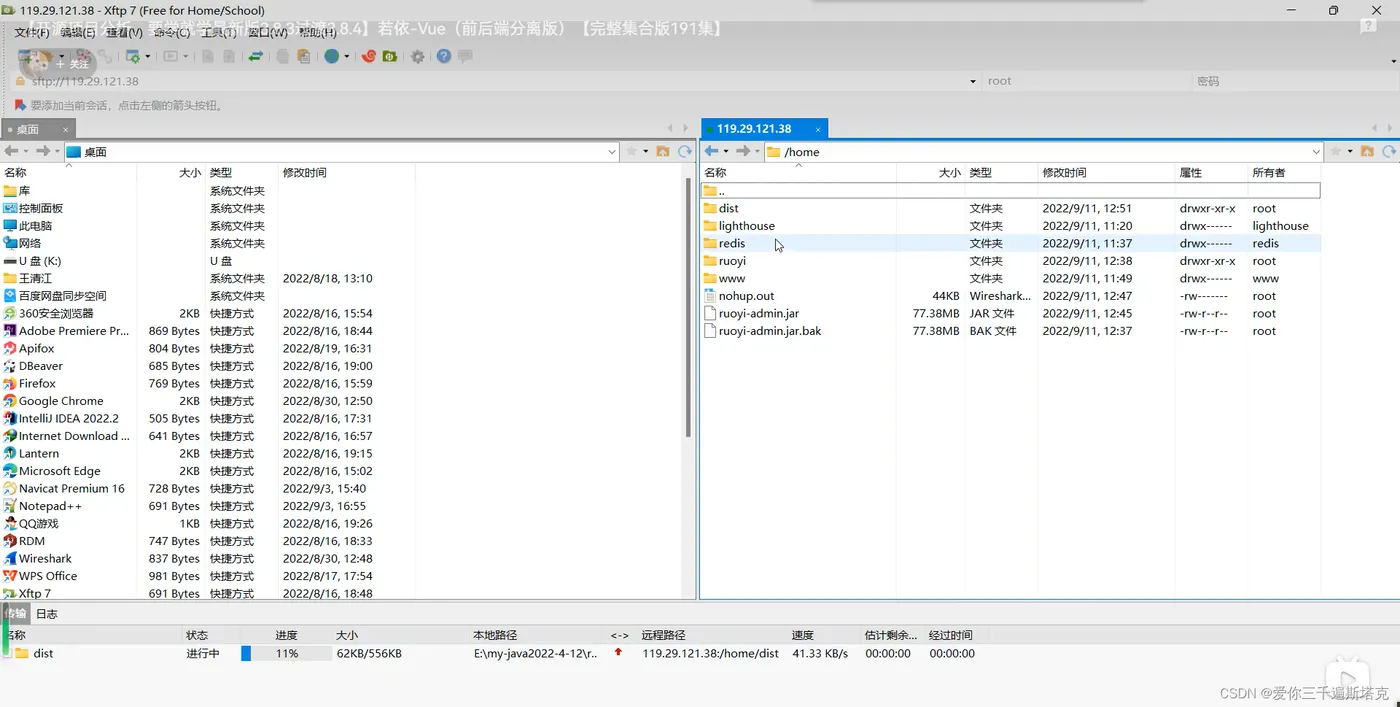The height and width of the screenshot is (707, 1400).
Task: Expand the local 桌面 path combo box
Action: click(x=612, y=152)
